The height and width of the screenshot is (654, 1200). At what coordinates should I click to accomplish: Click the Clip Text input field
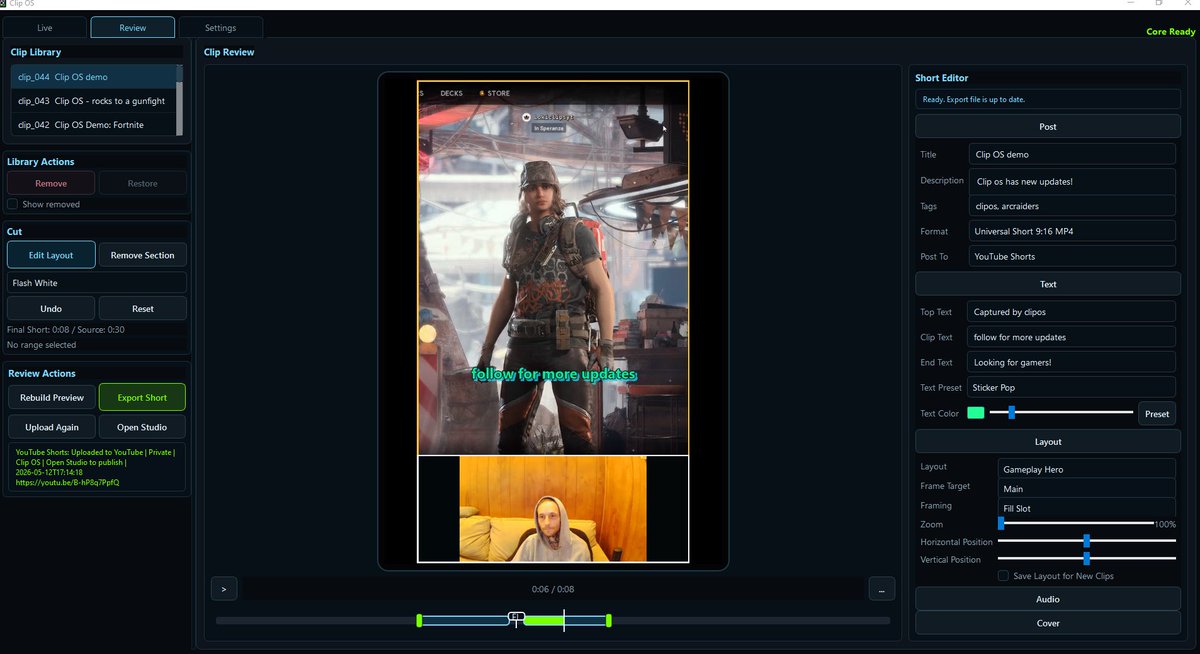(x=1072, y=337)
